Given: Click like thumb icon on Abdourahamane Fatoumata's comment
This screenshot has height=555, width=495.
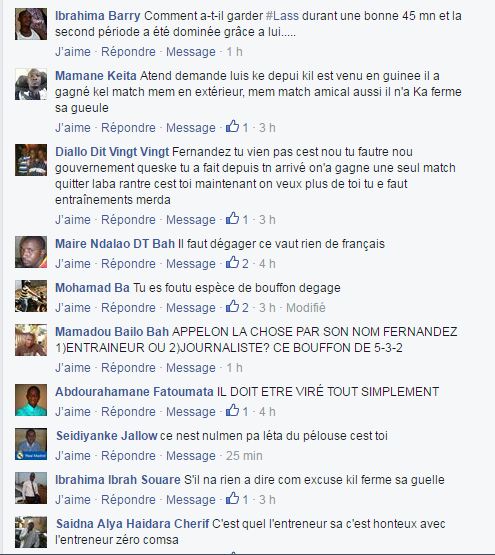Looking at the screenshot, I should click(x=232, y=411).
